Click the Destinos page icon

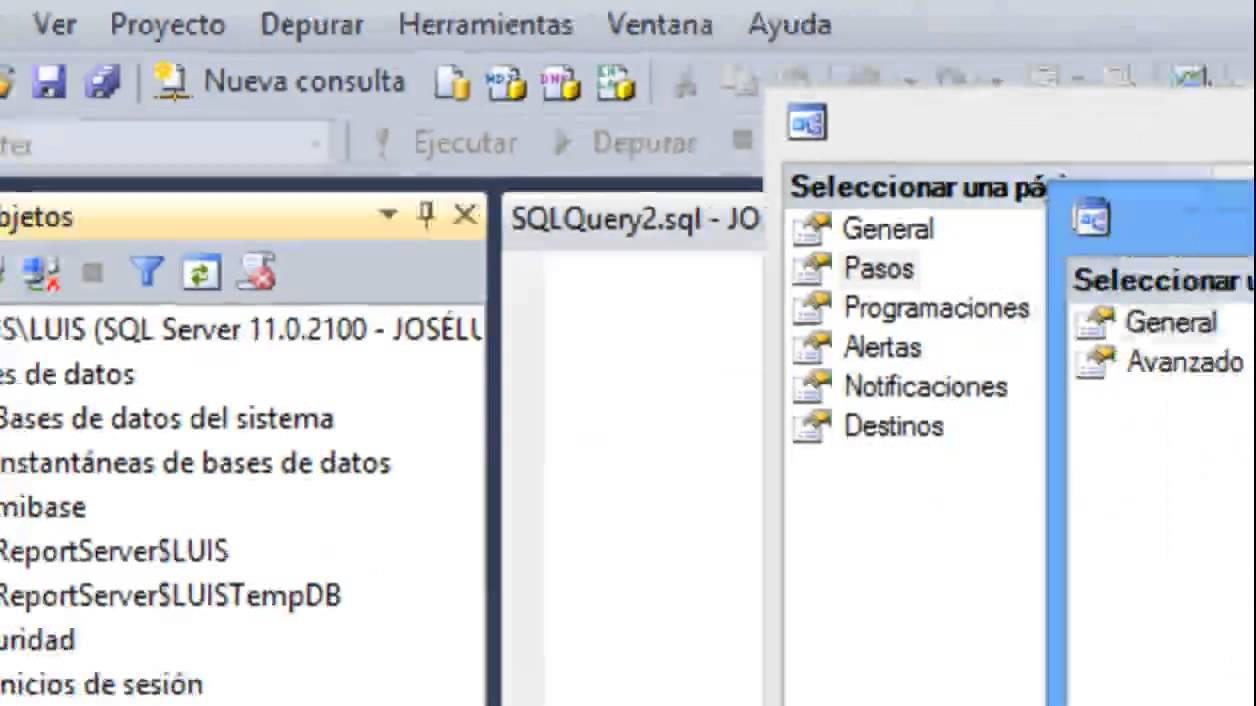click(812, 425)
